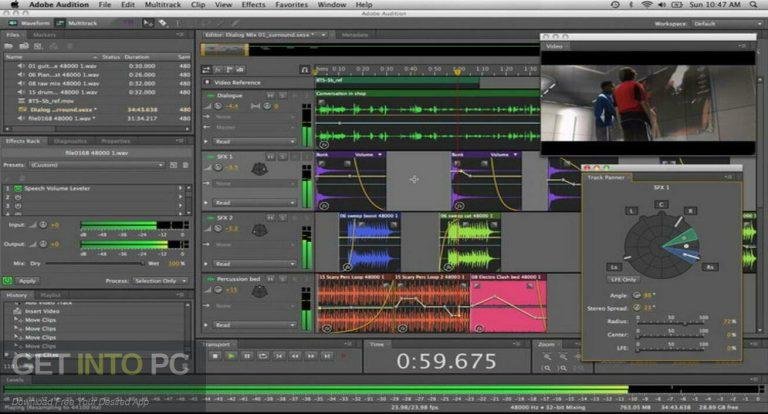
Task: Click the C channel button in Track Panner
Action: pyautogui.click(x=661, y=204)
